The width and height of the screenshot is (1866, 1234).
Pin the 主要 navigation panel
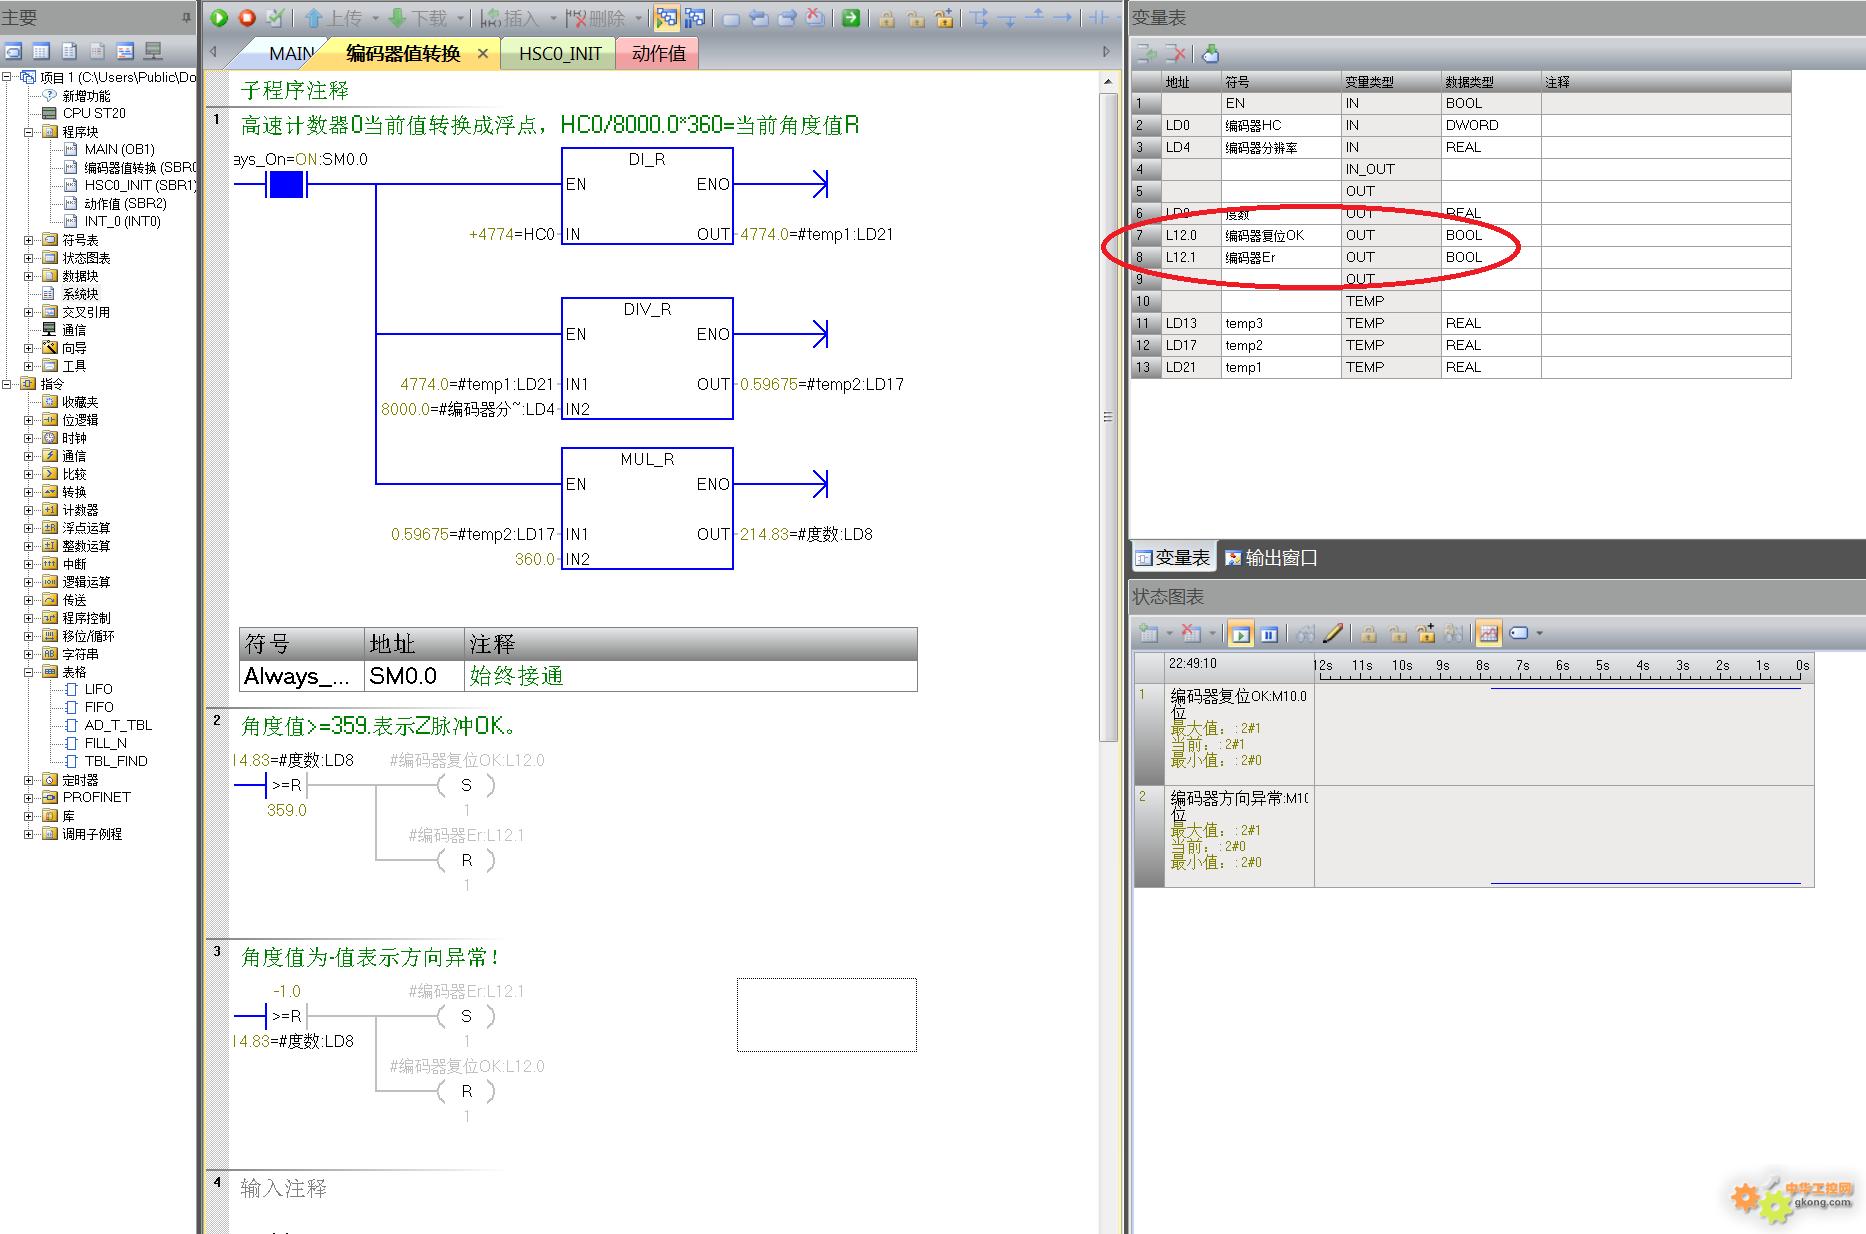(x=186, y=18)
